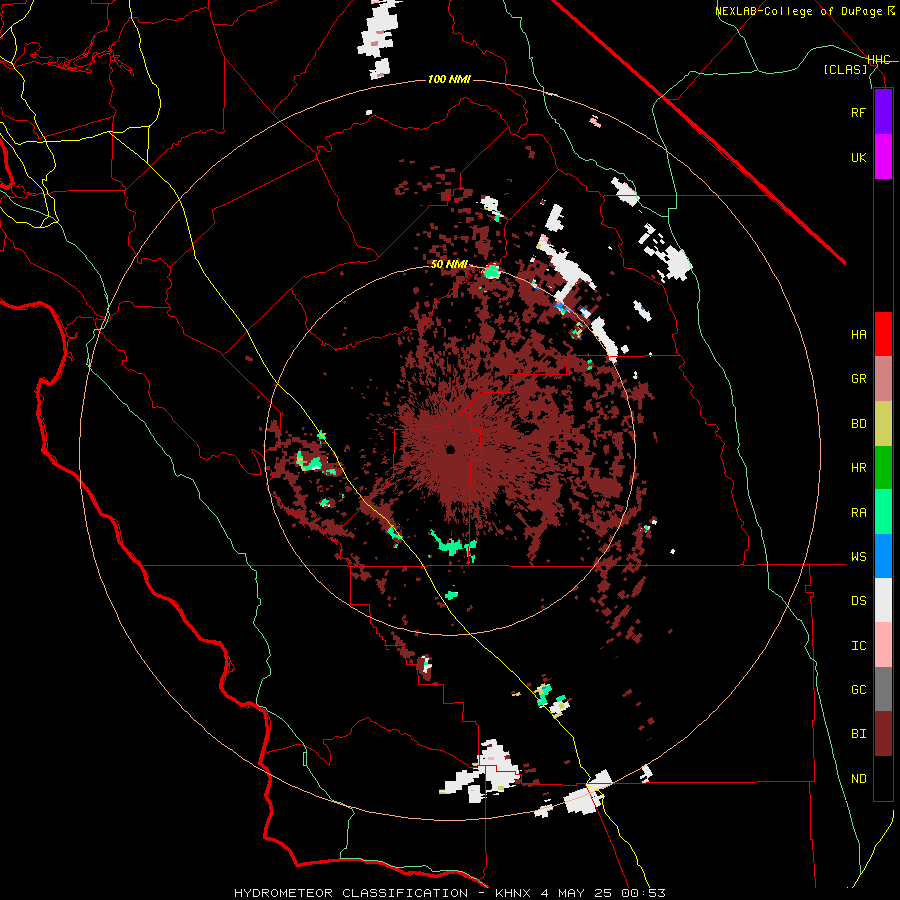Screen dimensions: 900x900
Task: Click the HA legend label
Action: click(x=858, y=335)
